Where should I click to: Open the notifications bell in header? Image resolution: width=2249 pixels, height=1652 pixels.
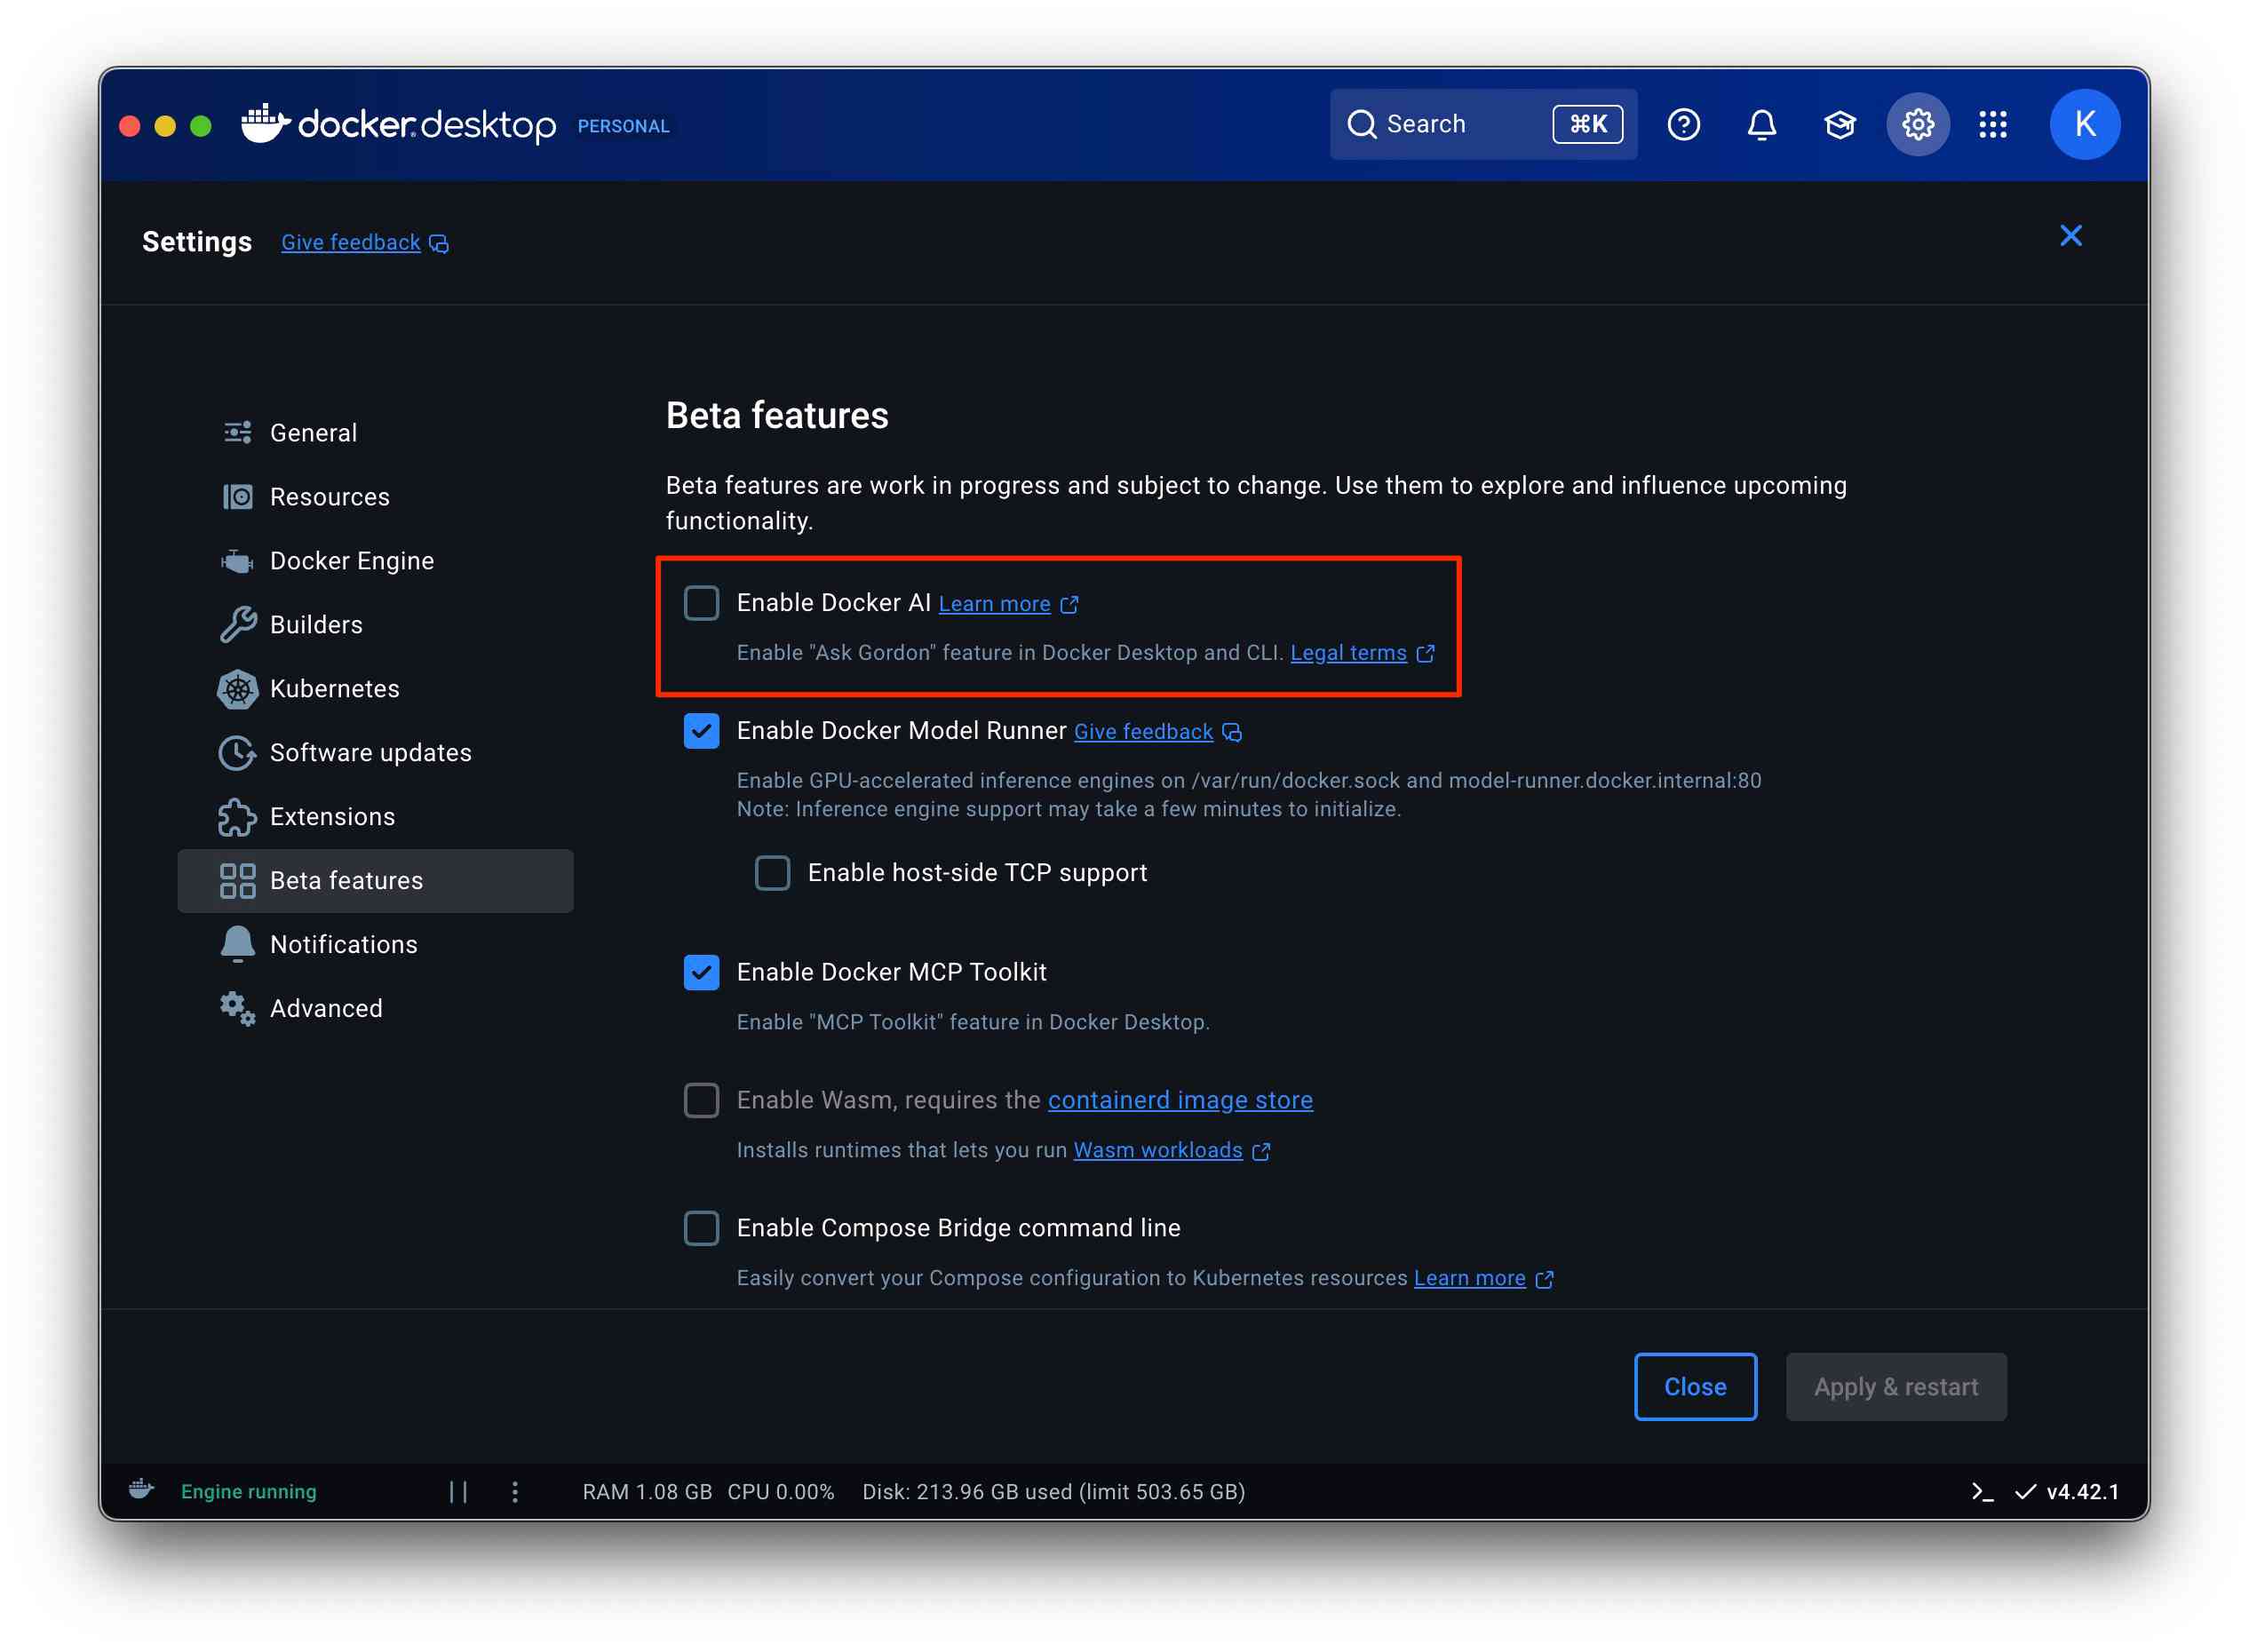(x=1761, y=124)
